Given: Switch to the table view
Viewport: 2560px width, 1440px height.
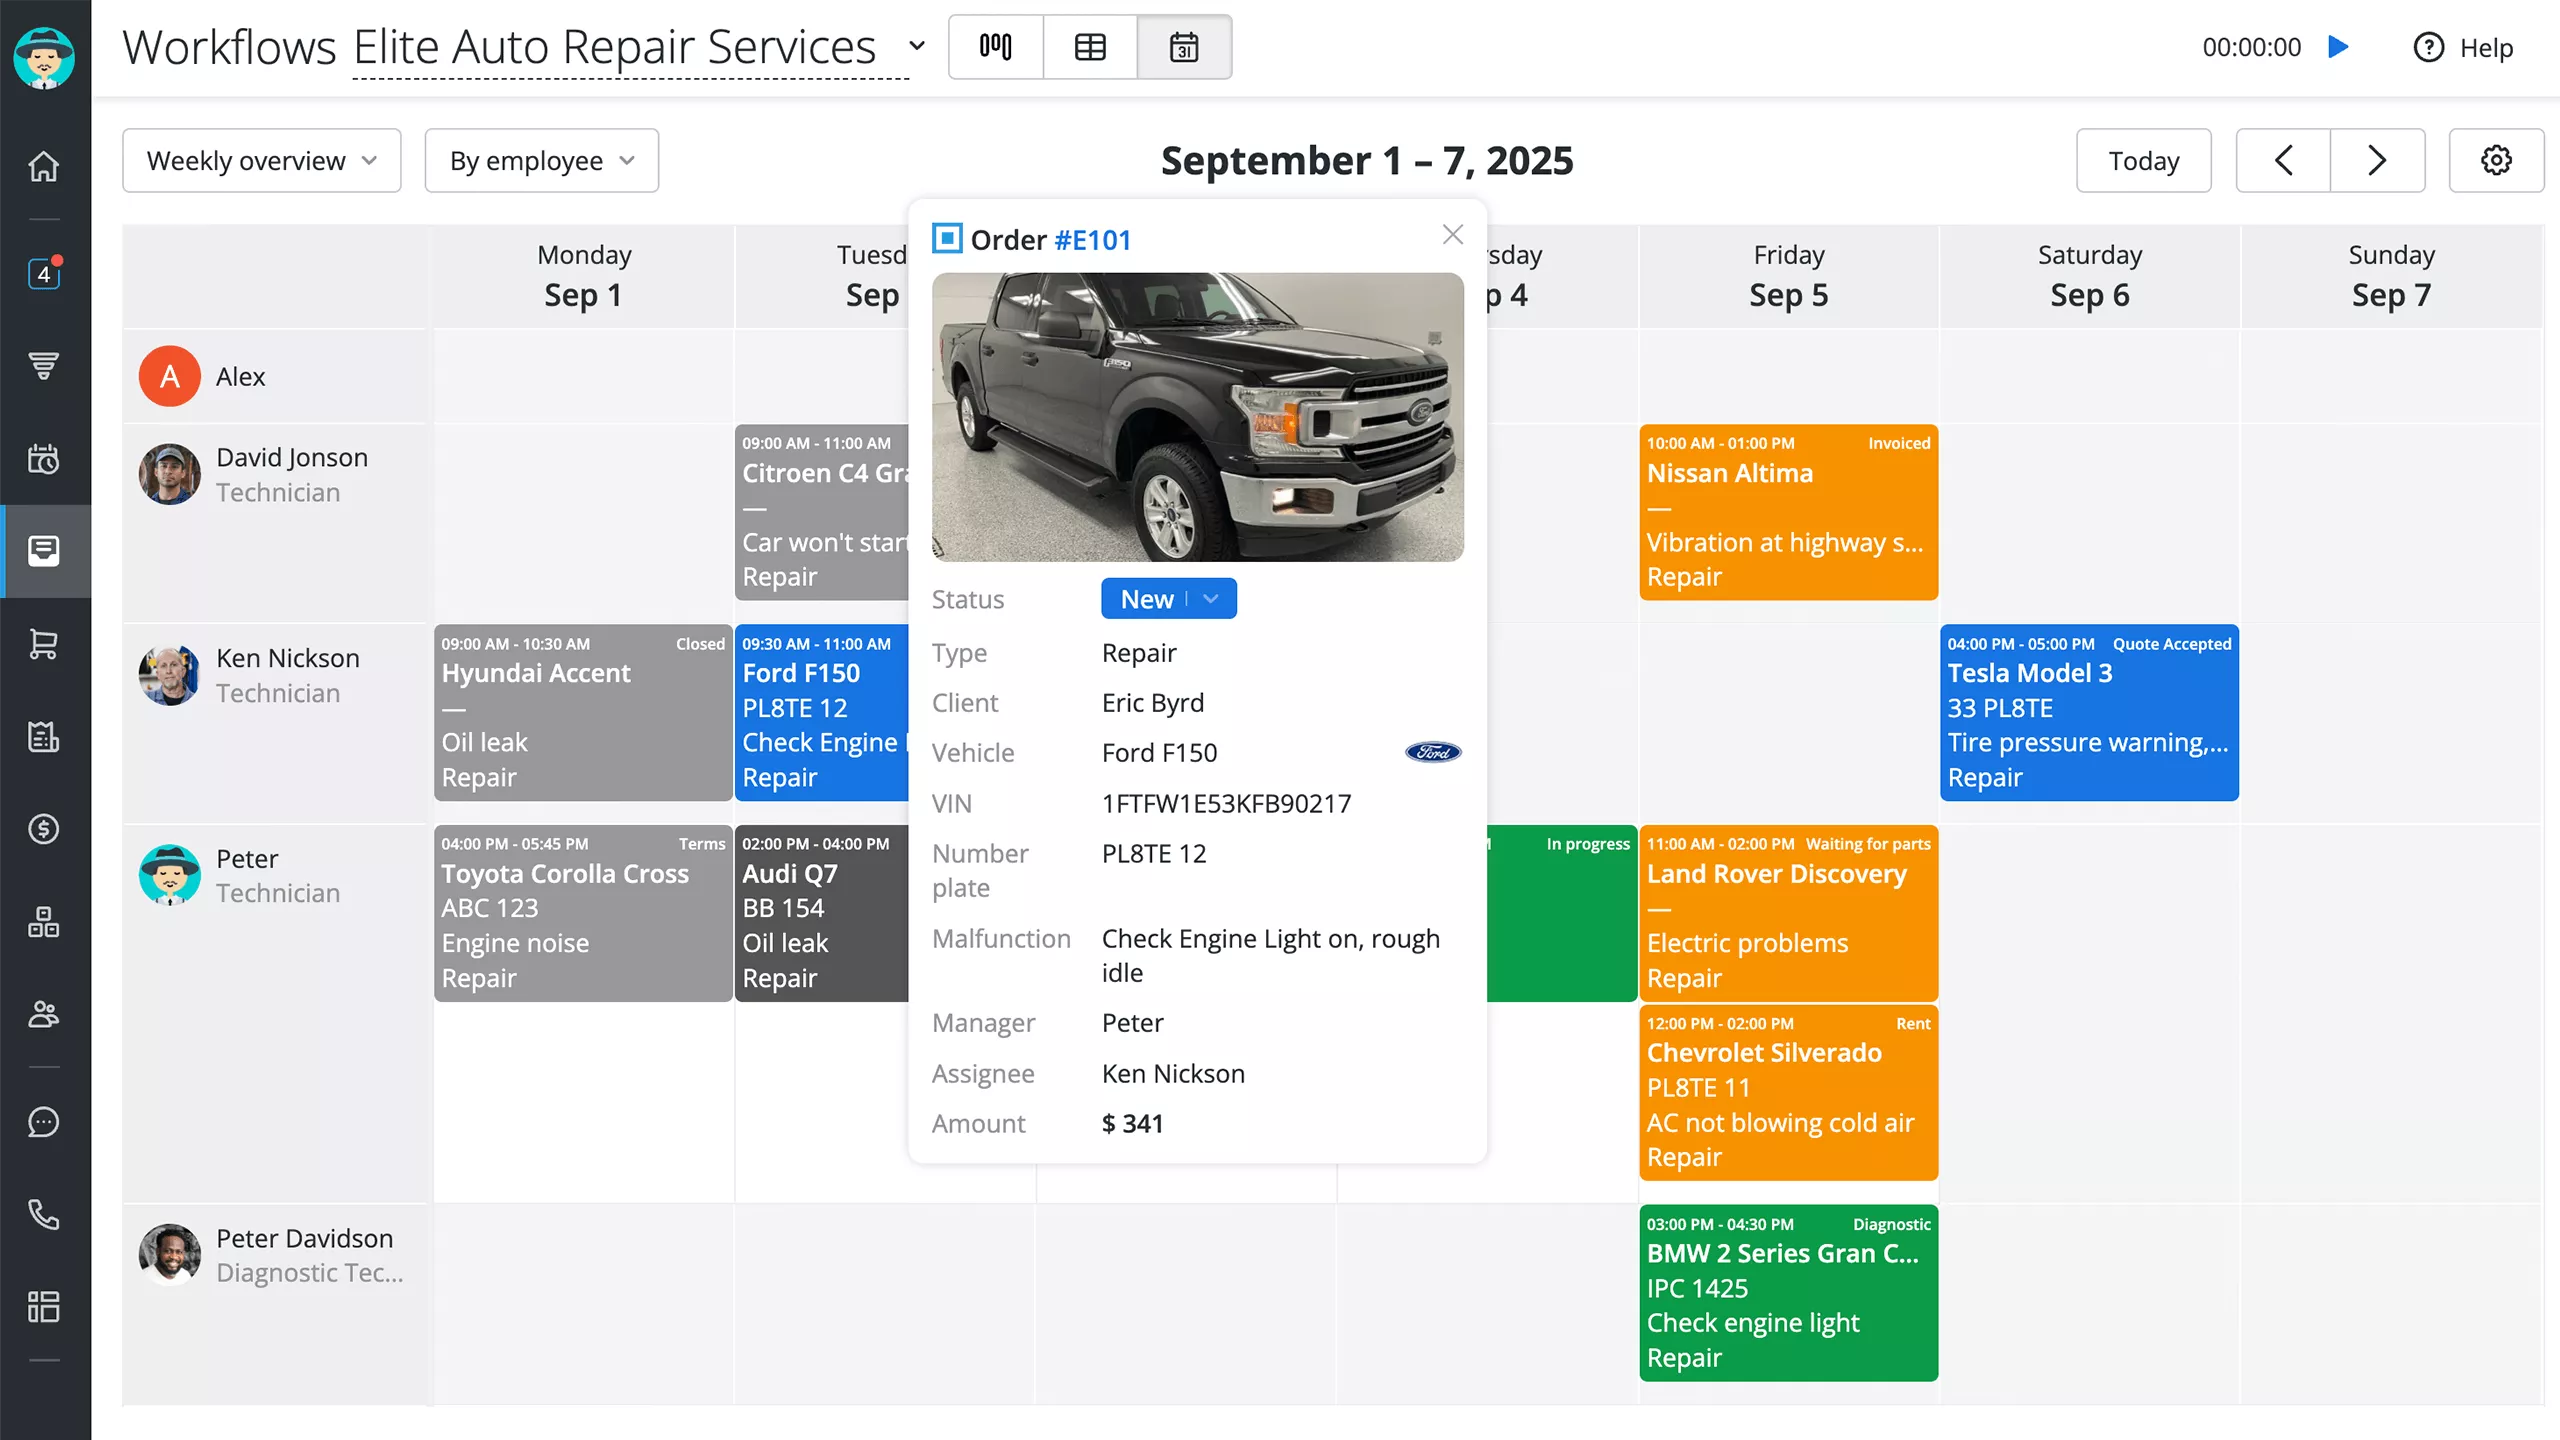Looking at the screenshot, I should click(x=1089, y=46).
